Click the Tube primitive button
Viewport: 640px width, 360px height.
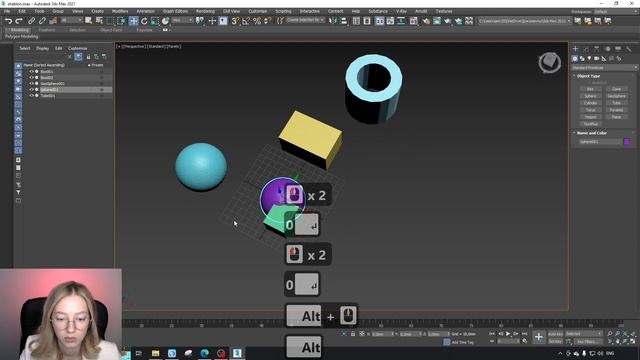click(x=616, y=103)
